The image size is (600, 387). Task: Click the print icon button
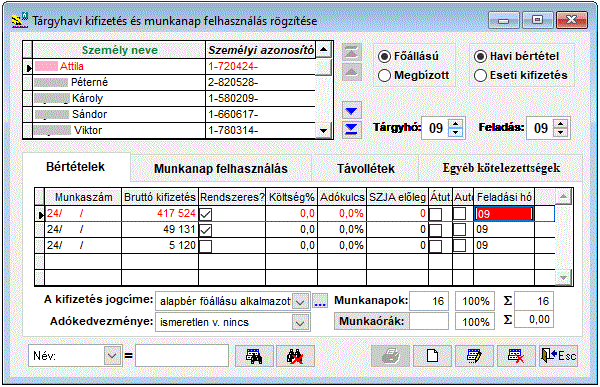point(390,356)
